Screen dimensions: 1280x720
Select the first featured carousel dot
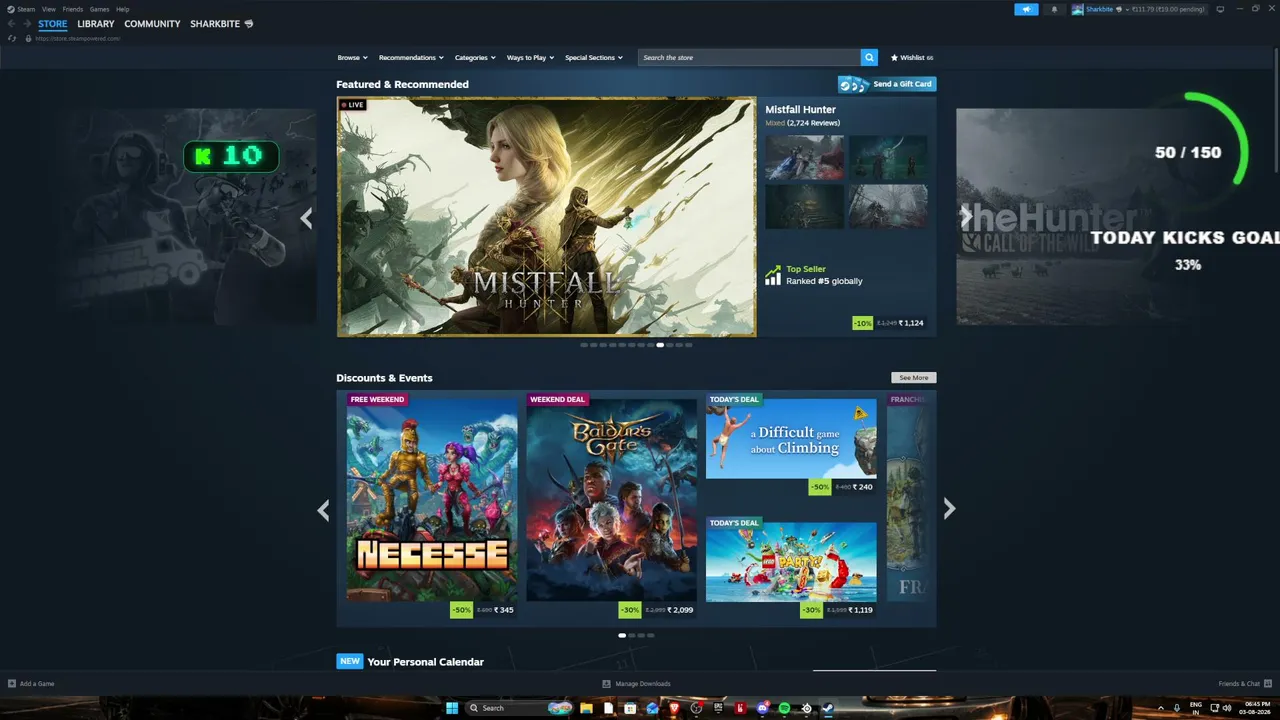click(584, 345)
